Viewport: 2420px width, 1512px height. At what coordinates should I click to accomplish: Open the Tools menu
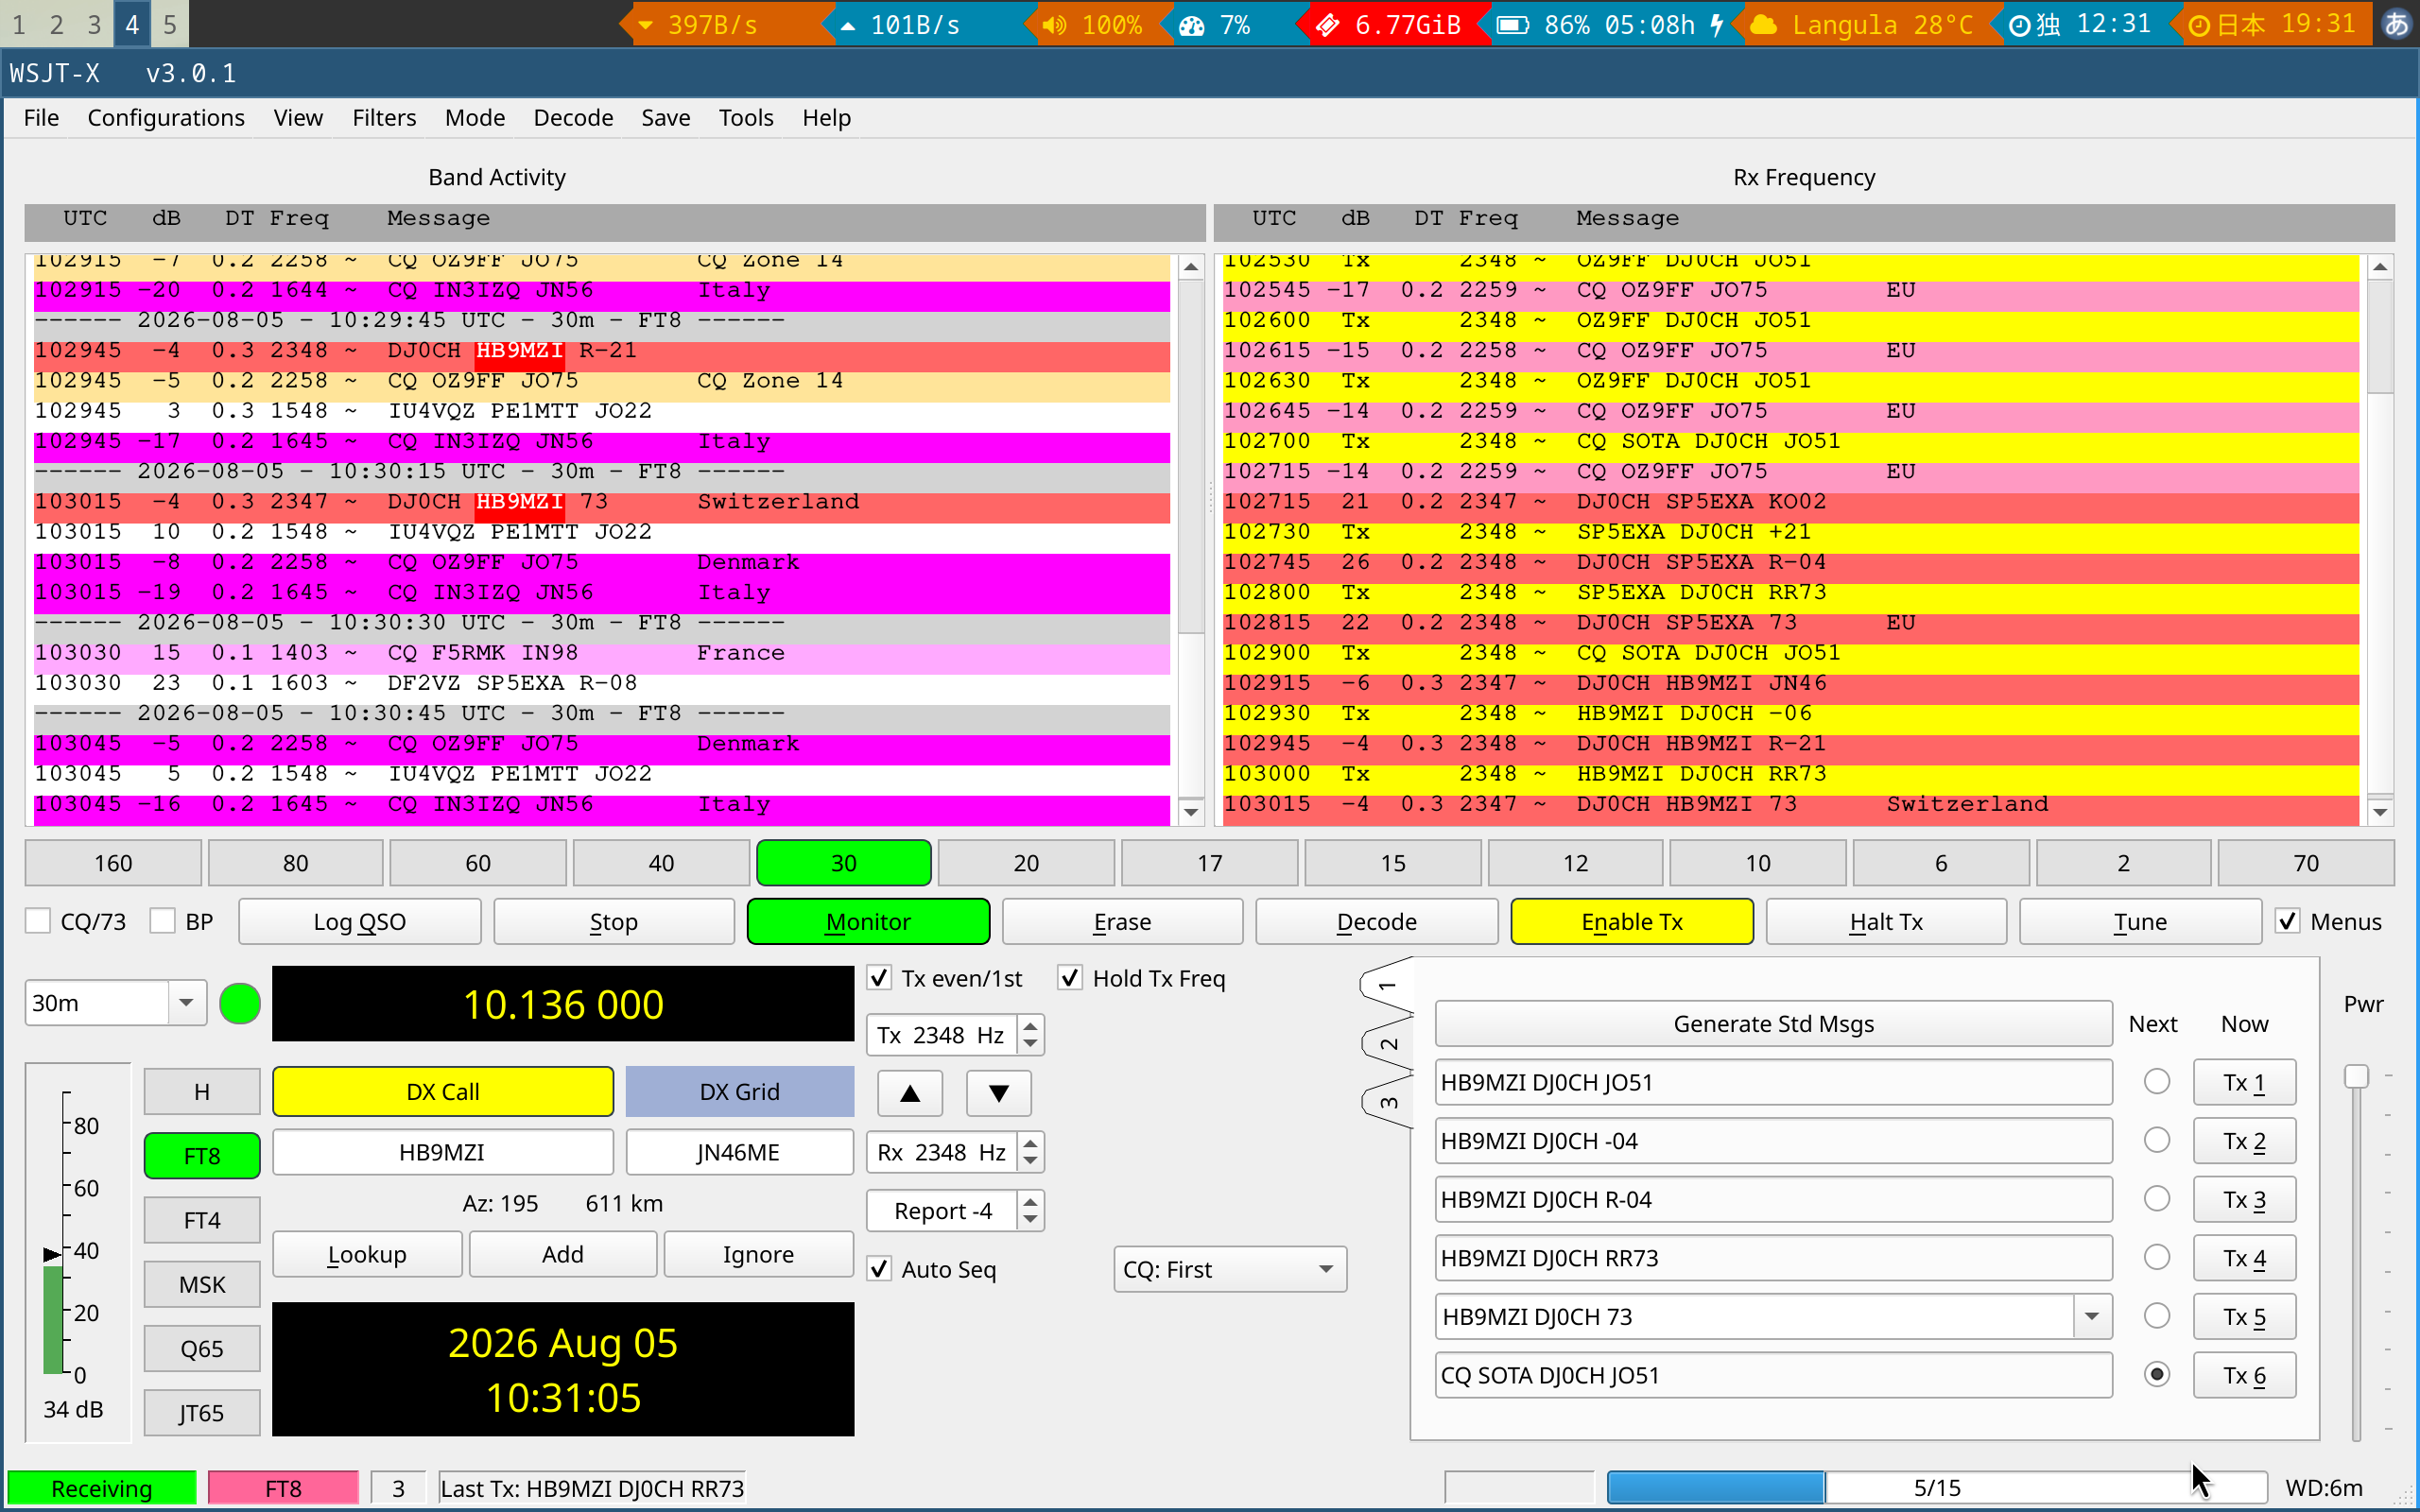click(x=746, y=118)
